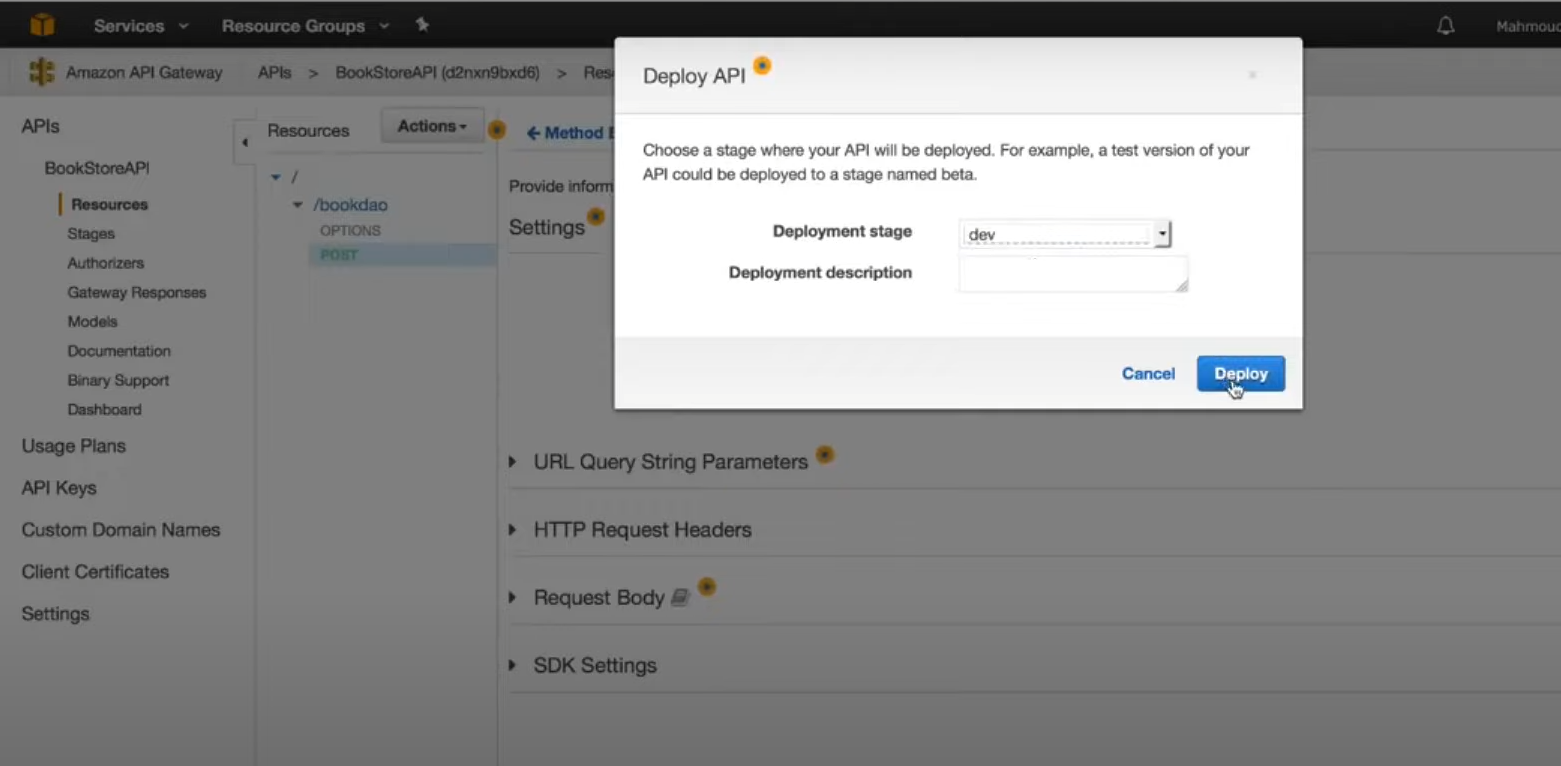
Task: Click help dot beside URL Query String Parameters
Action: [x=824, y=454]
